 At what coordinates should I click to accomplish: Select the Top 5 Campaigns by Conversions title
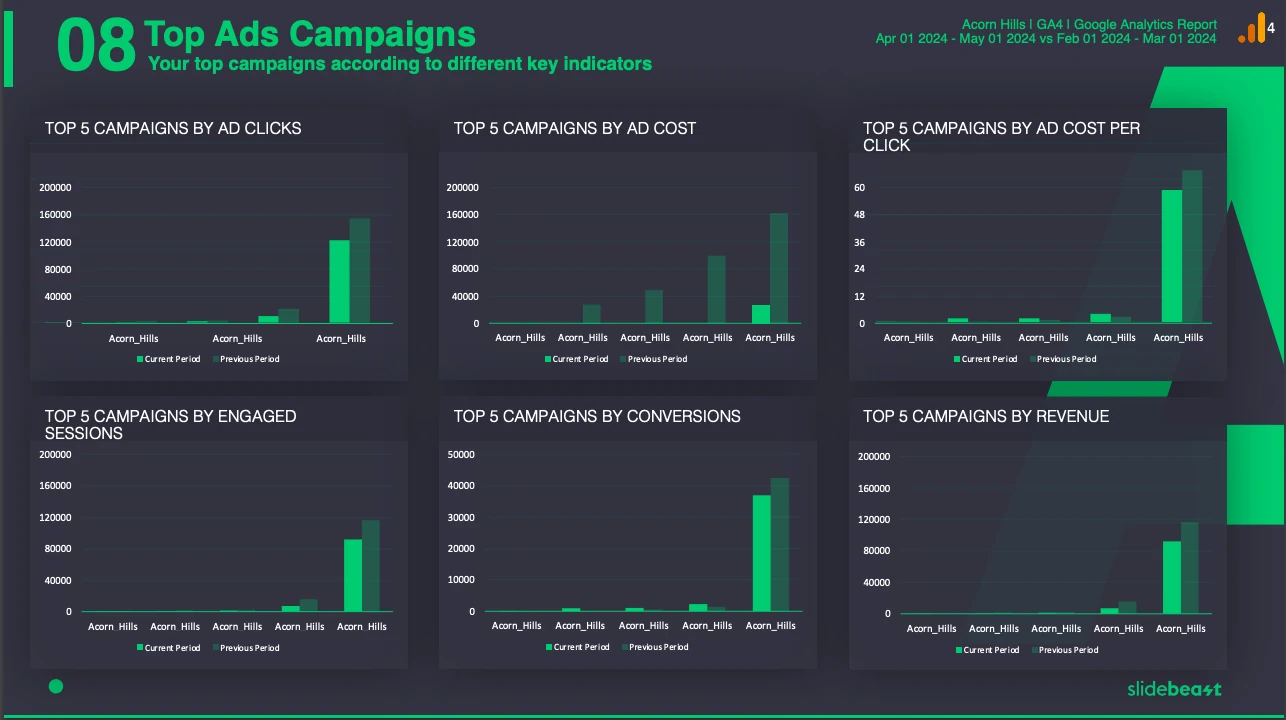pos(597,416)
